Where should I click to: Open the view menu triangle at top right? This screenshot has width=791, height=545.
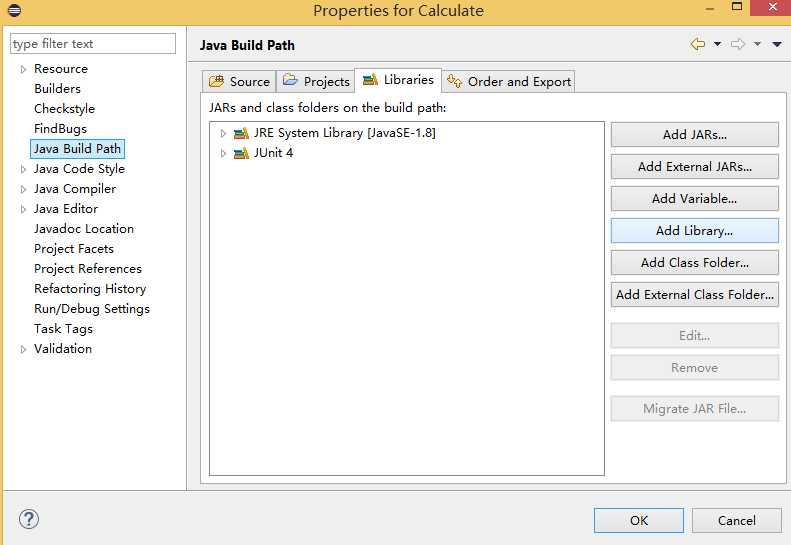pos(777,44)
